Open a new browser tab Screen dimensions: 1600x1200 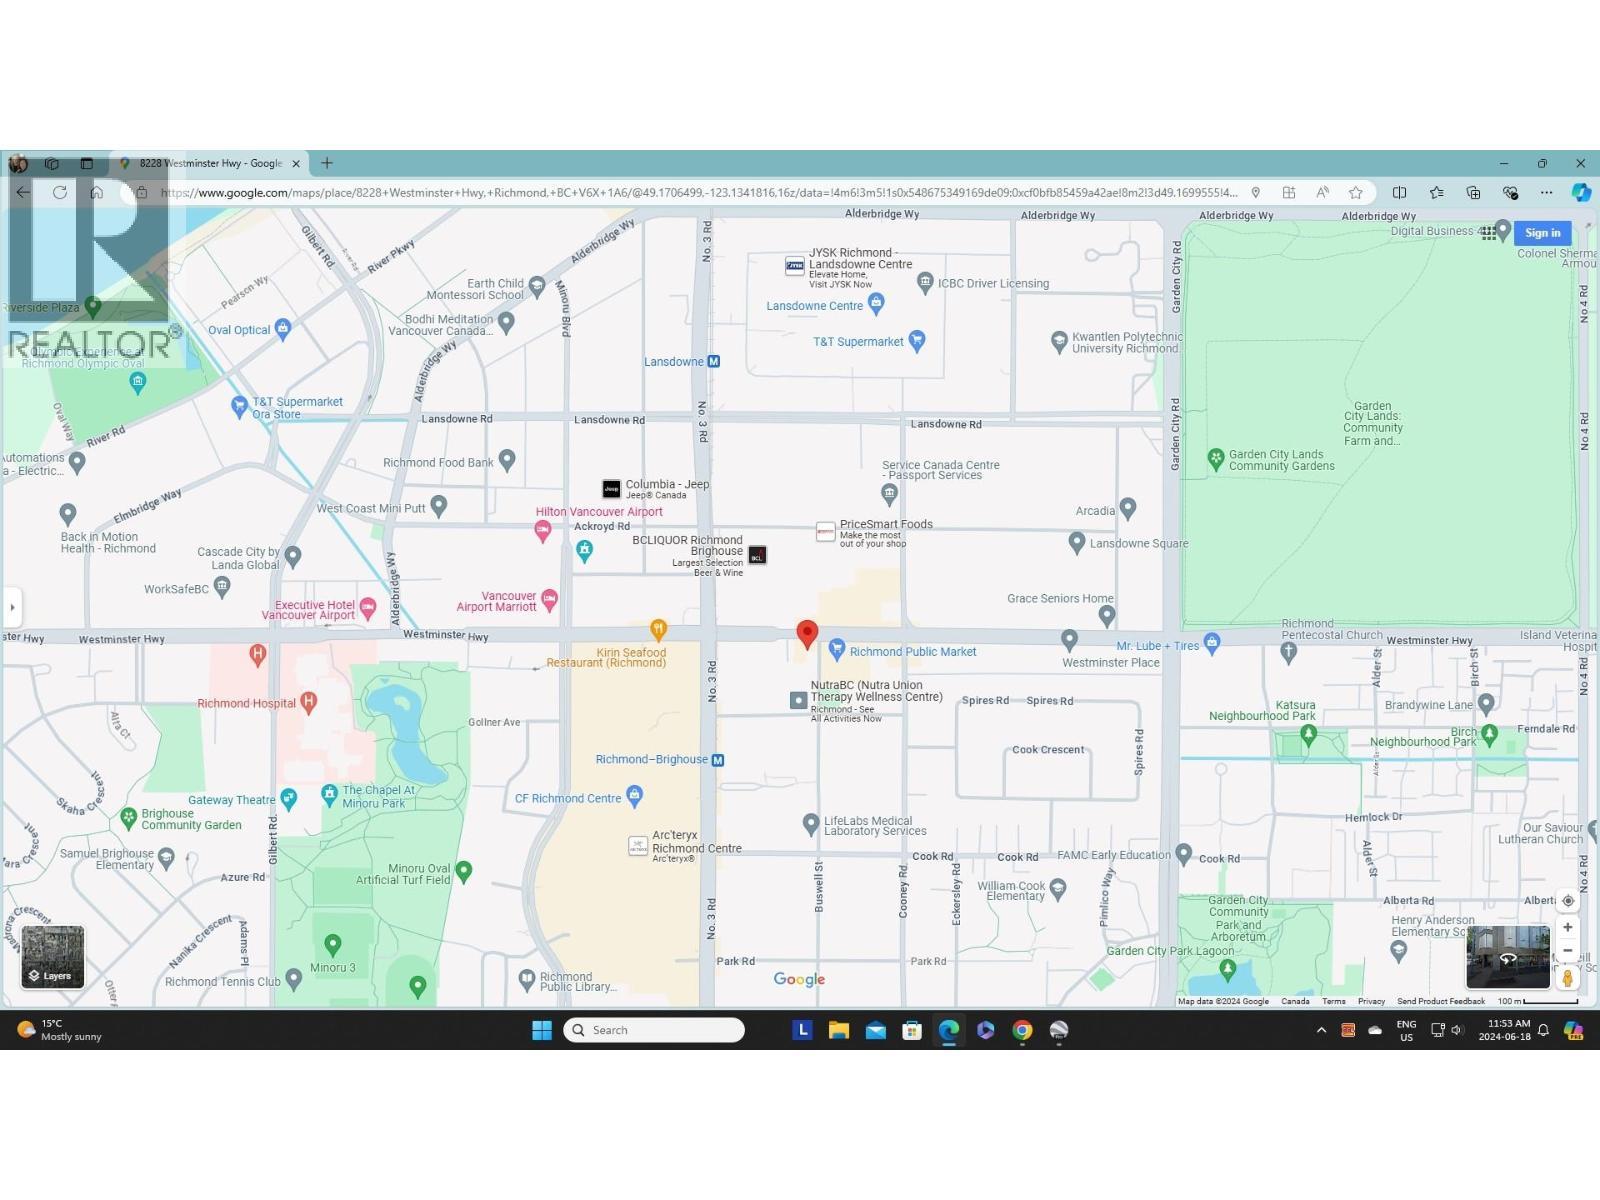click(x=327, y=163)
